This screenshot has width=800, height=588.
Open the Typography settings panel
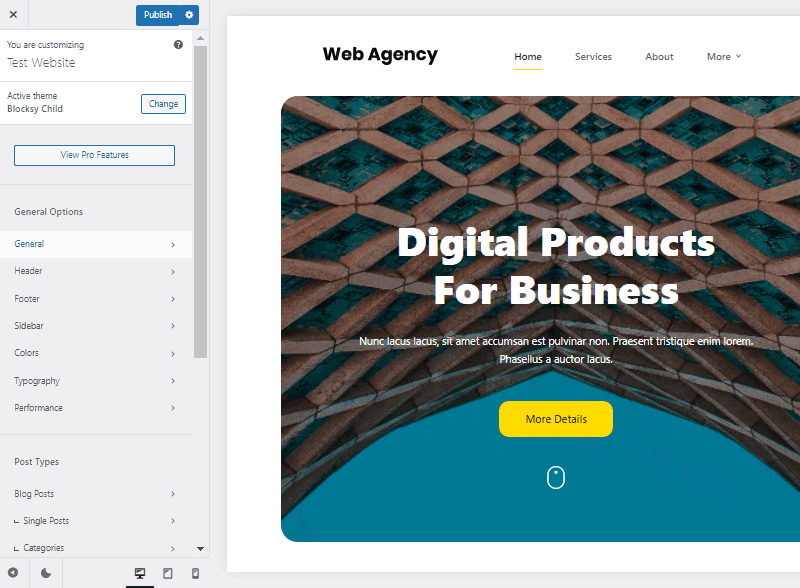95,381
